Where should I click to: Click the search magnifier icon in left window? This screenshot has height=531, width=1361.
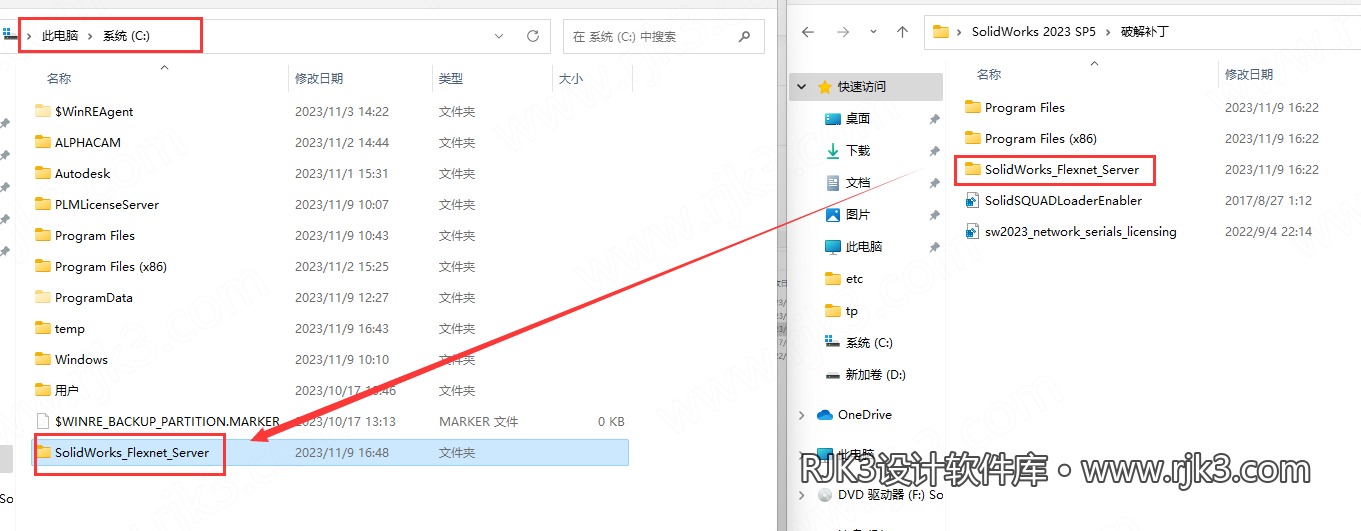pyautogui.click(x=744, y=36)
